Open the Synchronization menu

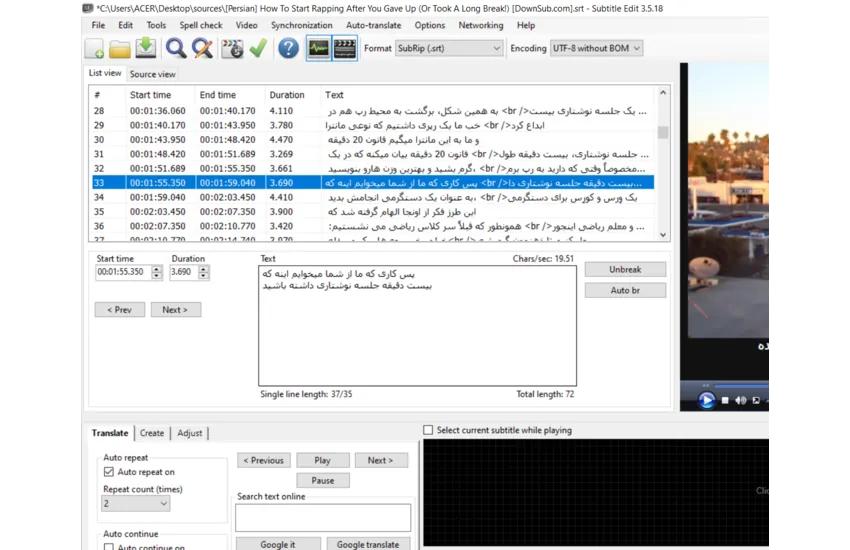click(301, 25)
